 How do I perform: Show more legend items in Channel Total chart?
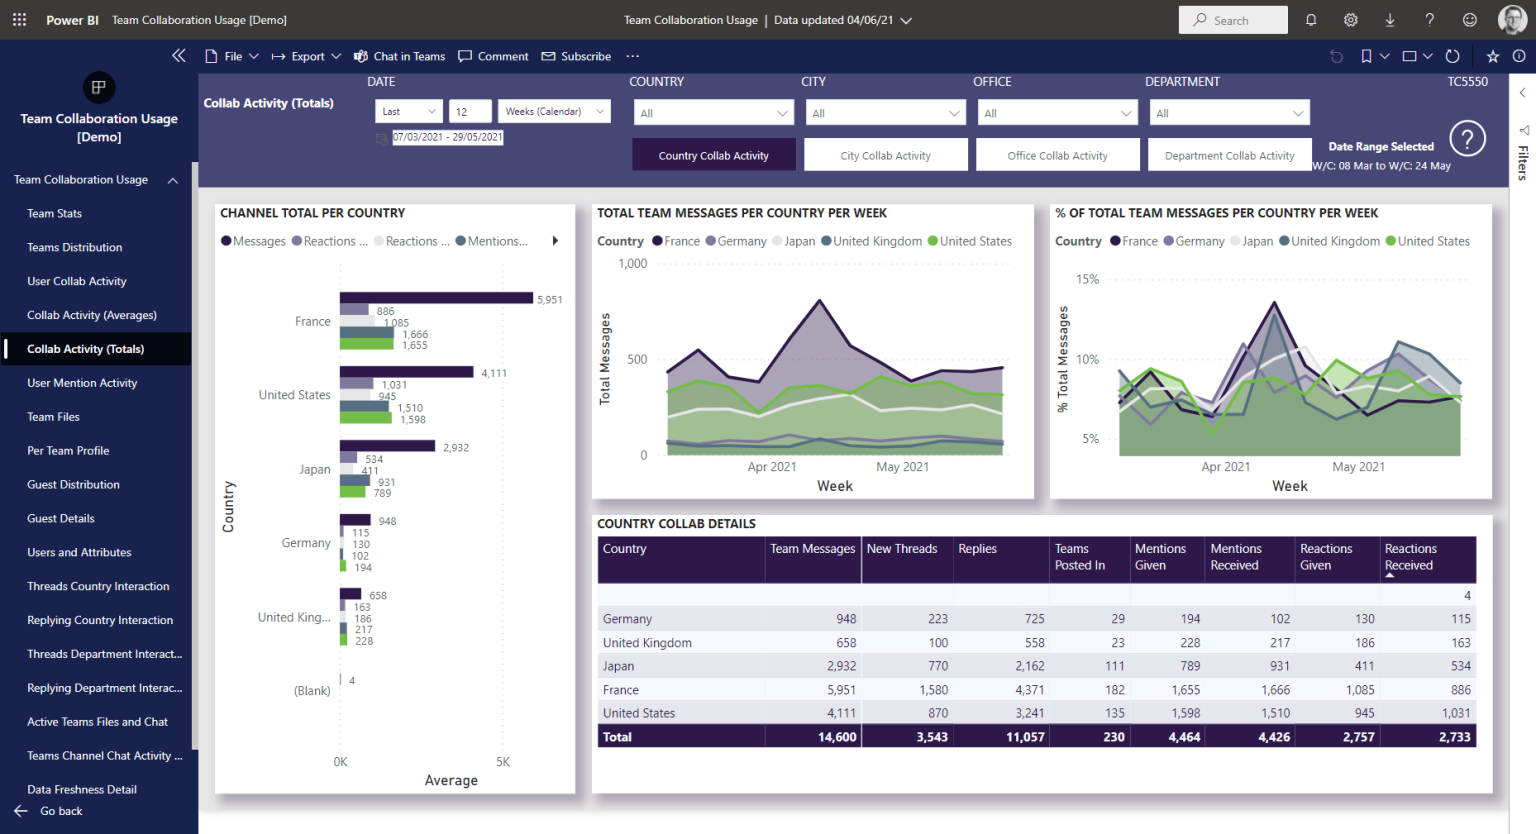555,241
